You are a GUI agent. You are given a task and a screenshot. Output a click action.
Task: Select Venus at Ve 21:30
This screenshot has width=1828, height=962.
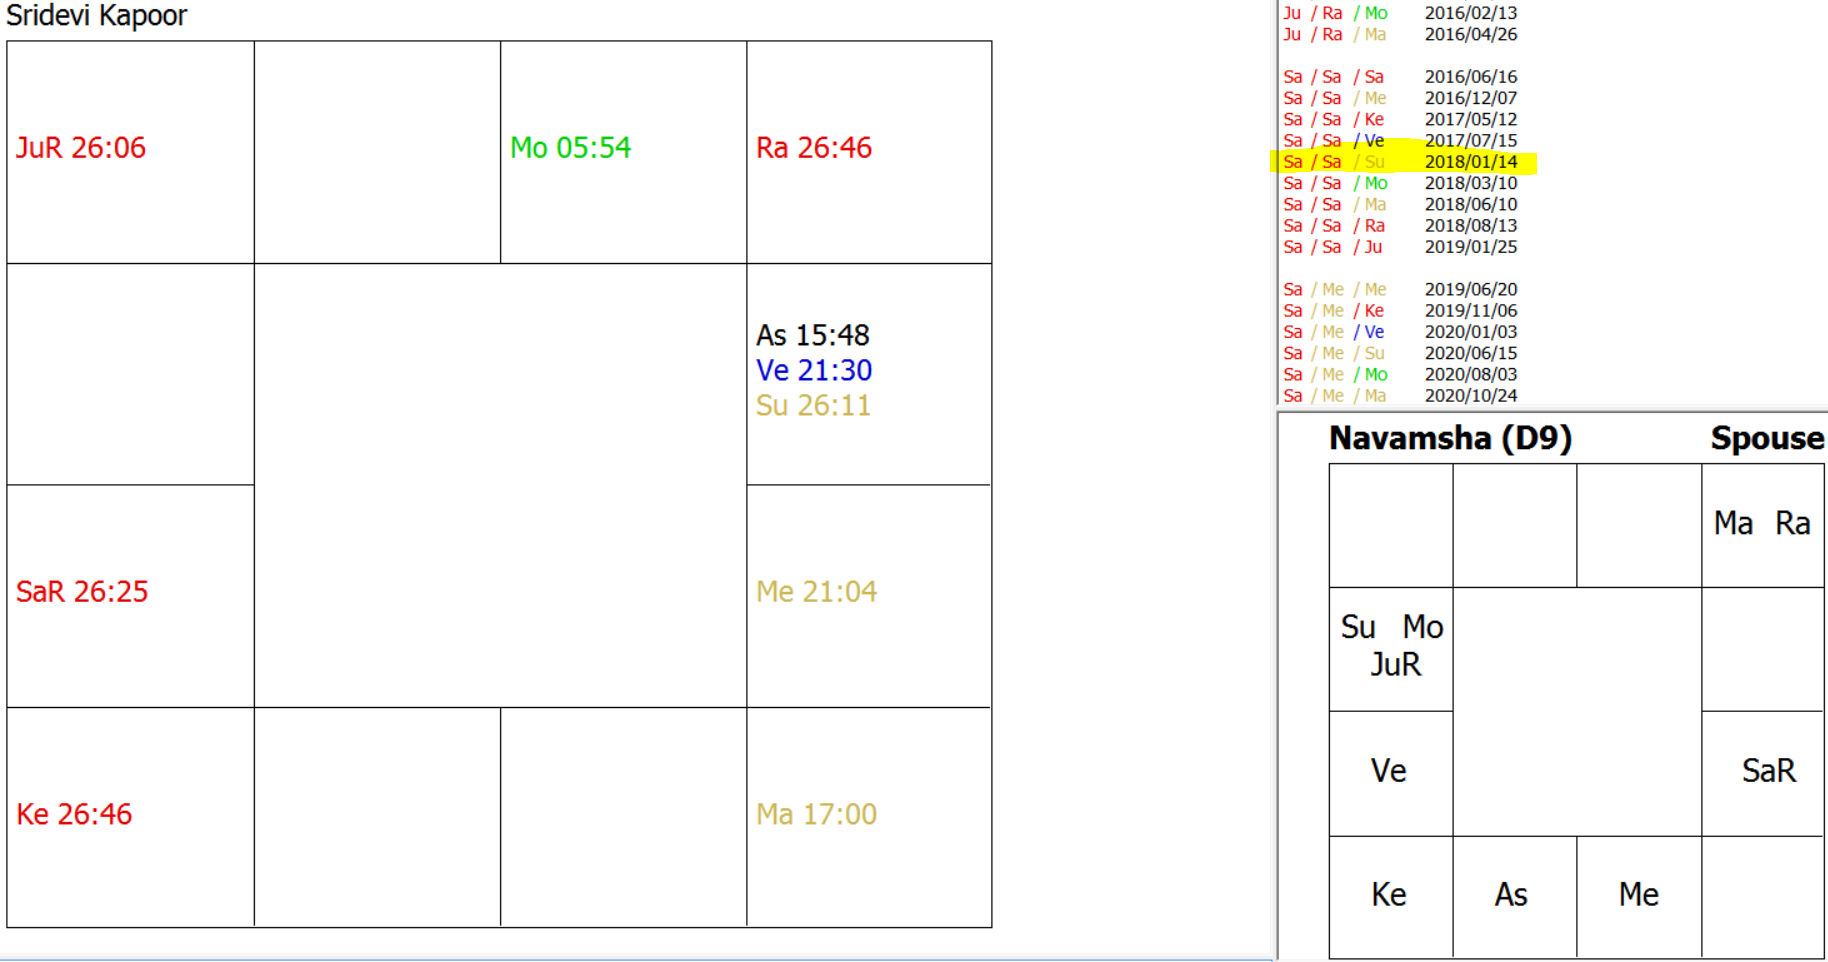tap(813, 371)
